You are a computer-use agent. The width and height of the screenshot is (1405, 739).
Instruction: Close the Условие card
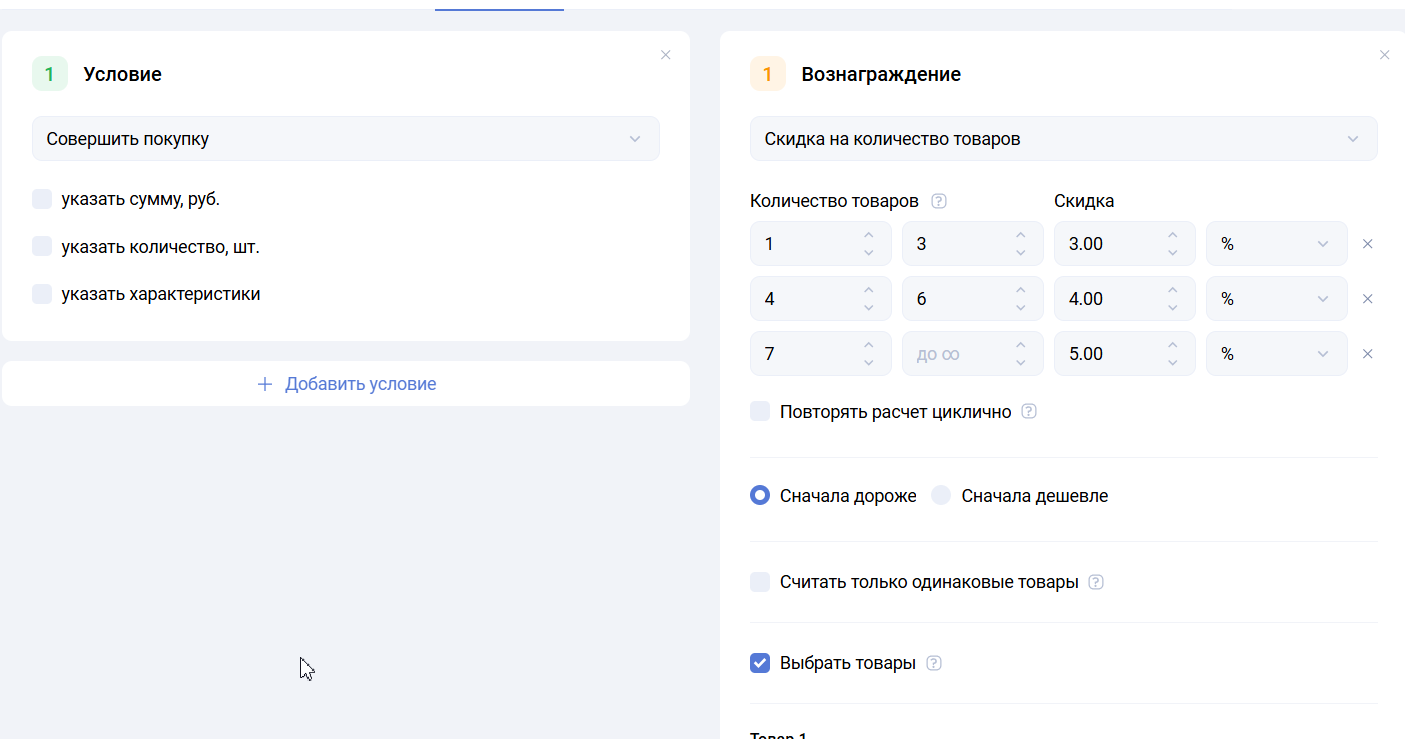tap(665, 55)
